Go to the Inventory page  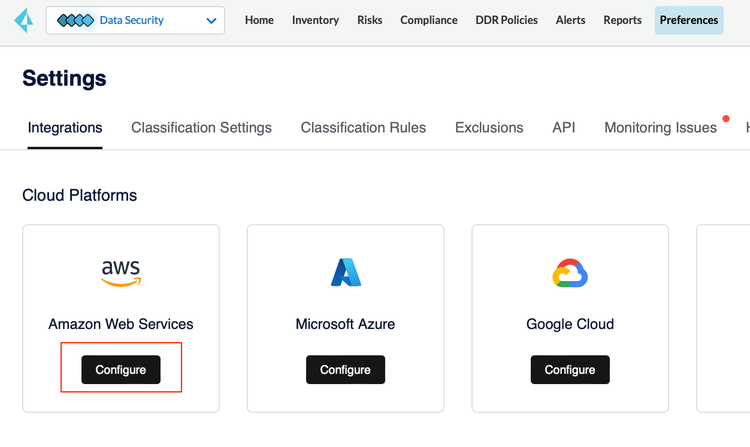315,20
